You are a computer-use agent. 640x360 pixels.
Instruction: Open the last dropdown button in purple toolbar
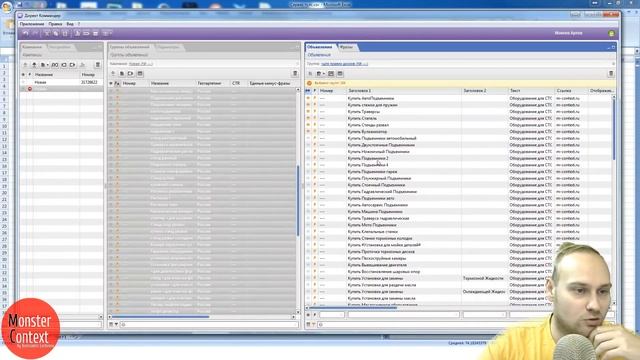tap(107, 33)
